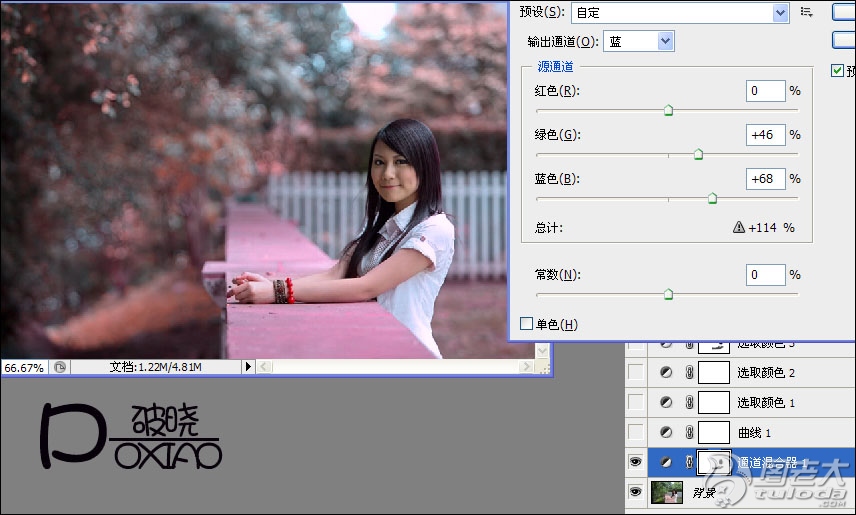Click the 绿色 green slider handle
856x515 pixels.
[698, 155]
